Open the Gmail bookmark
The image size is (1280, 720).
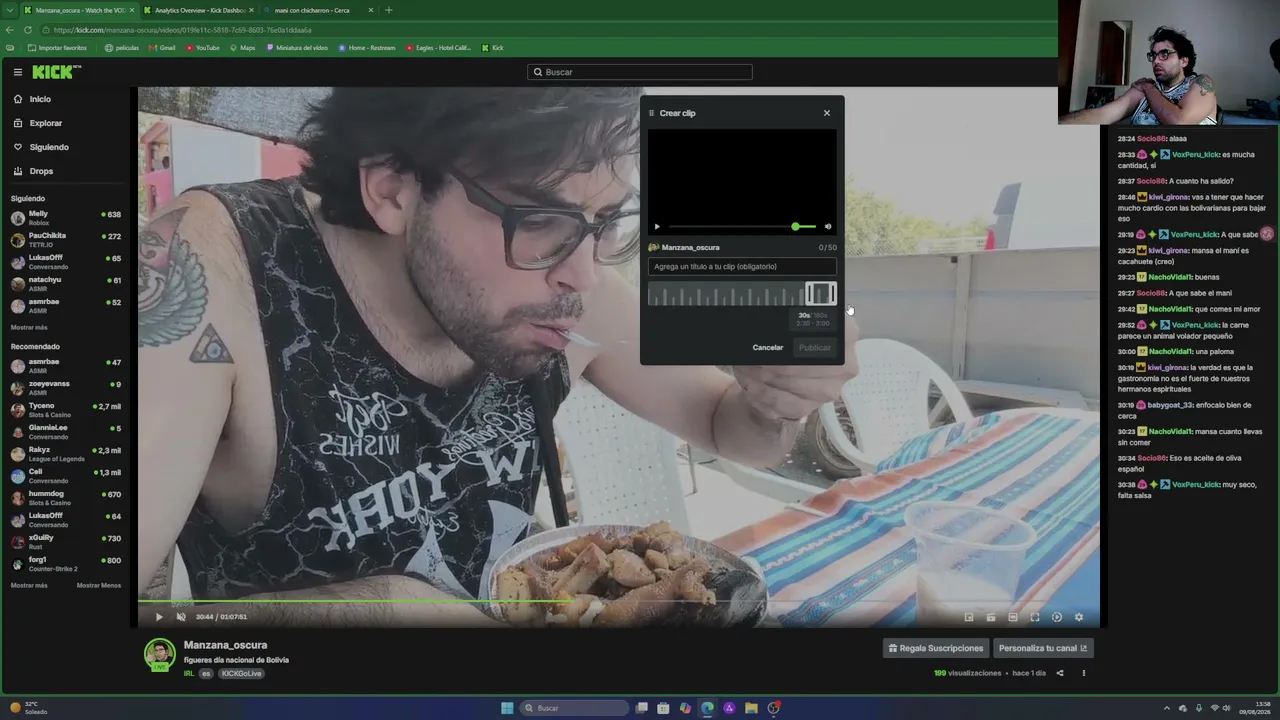pos(162,48)
